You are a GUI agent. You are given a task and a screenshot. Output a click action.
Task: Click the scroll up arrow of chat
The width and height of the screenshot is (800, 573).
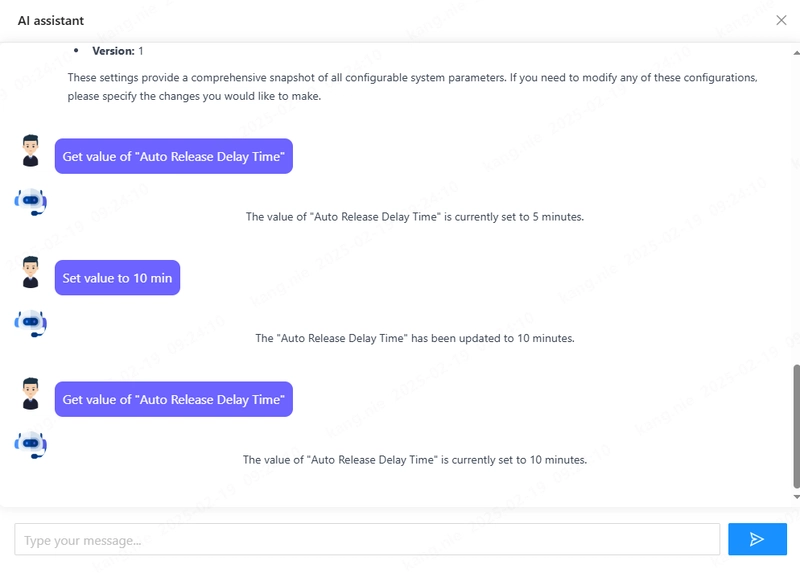coord(796,53)
